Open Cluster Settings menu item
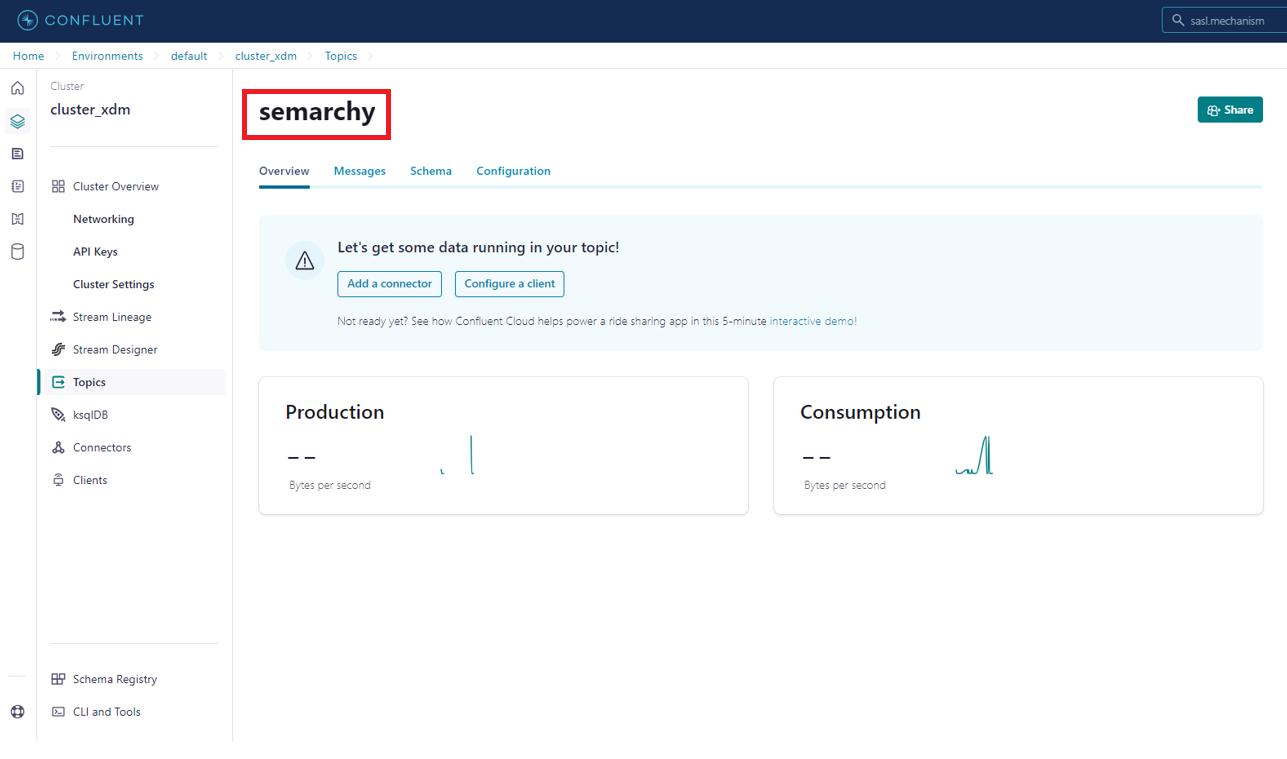 click(x=113, y=284)
